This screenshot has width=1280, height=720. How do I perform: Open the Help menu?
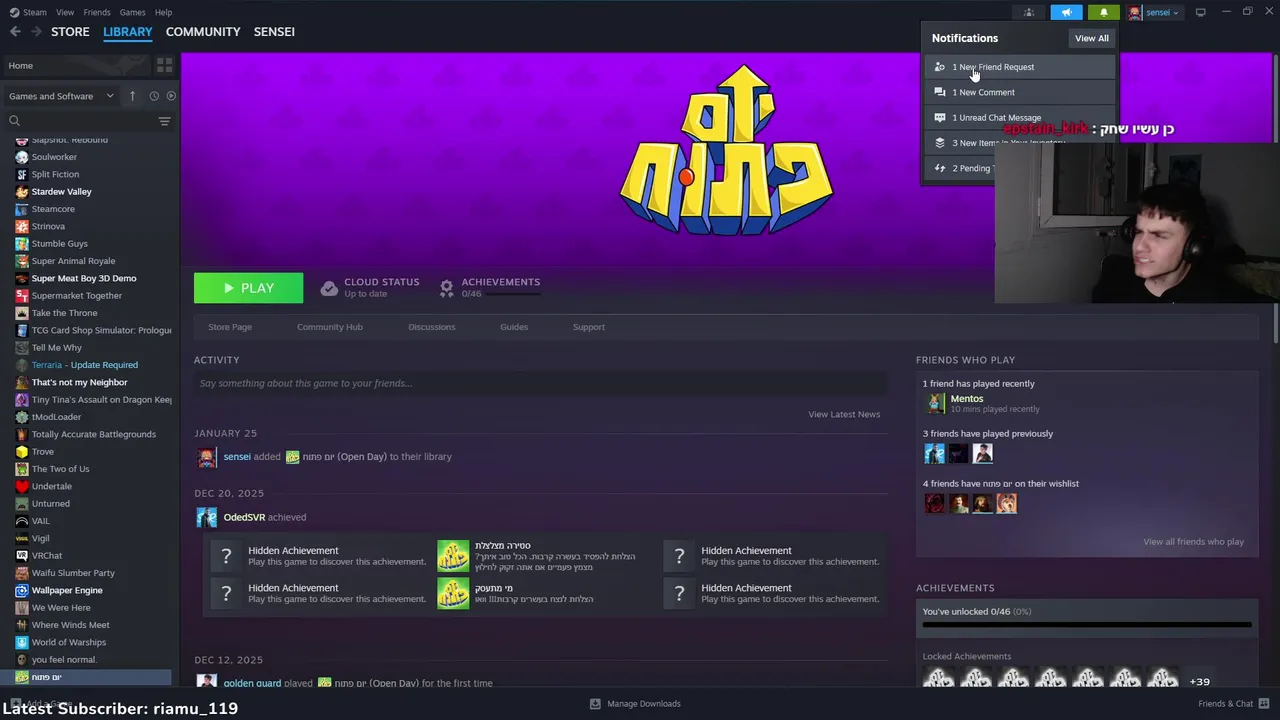point(163,12)
